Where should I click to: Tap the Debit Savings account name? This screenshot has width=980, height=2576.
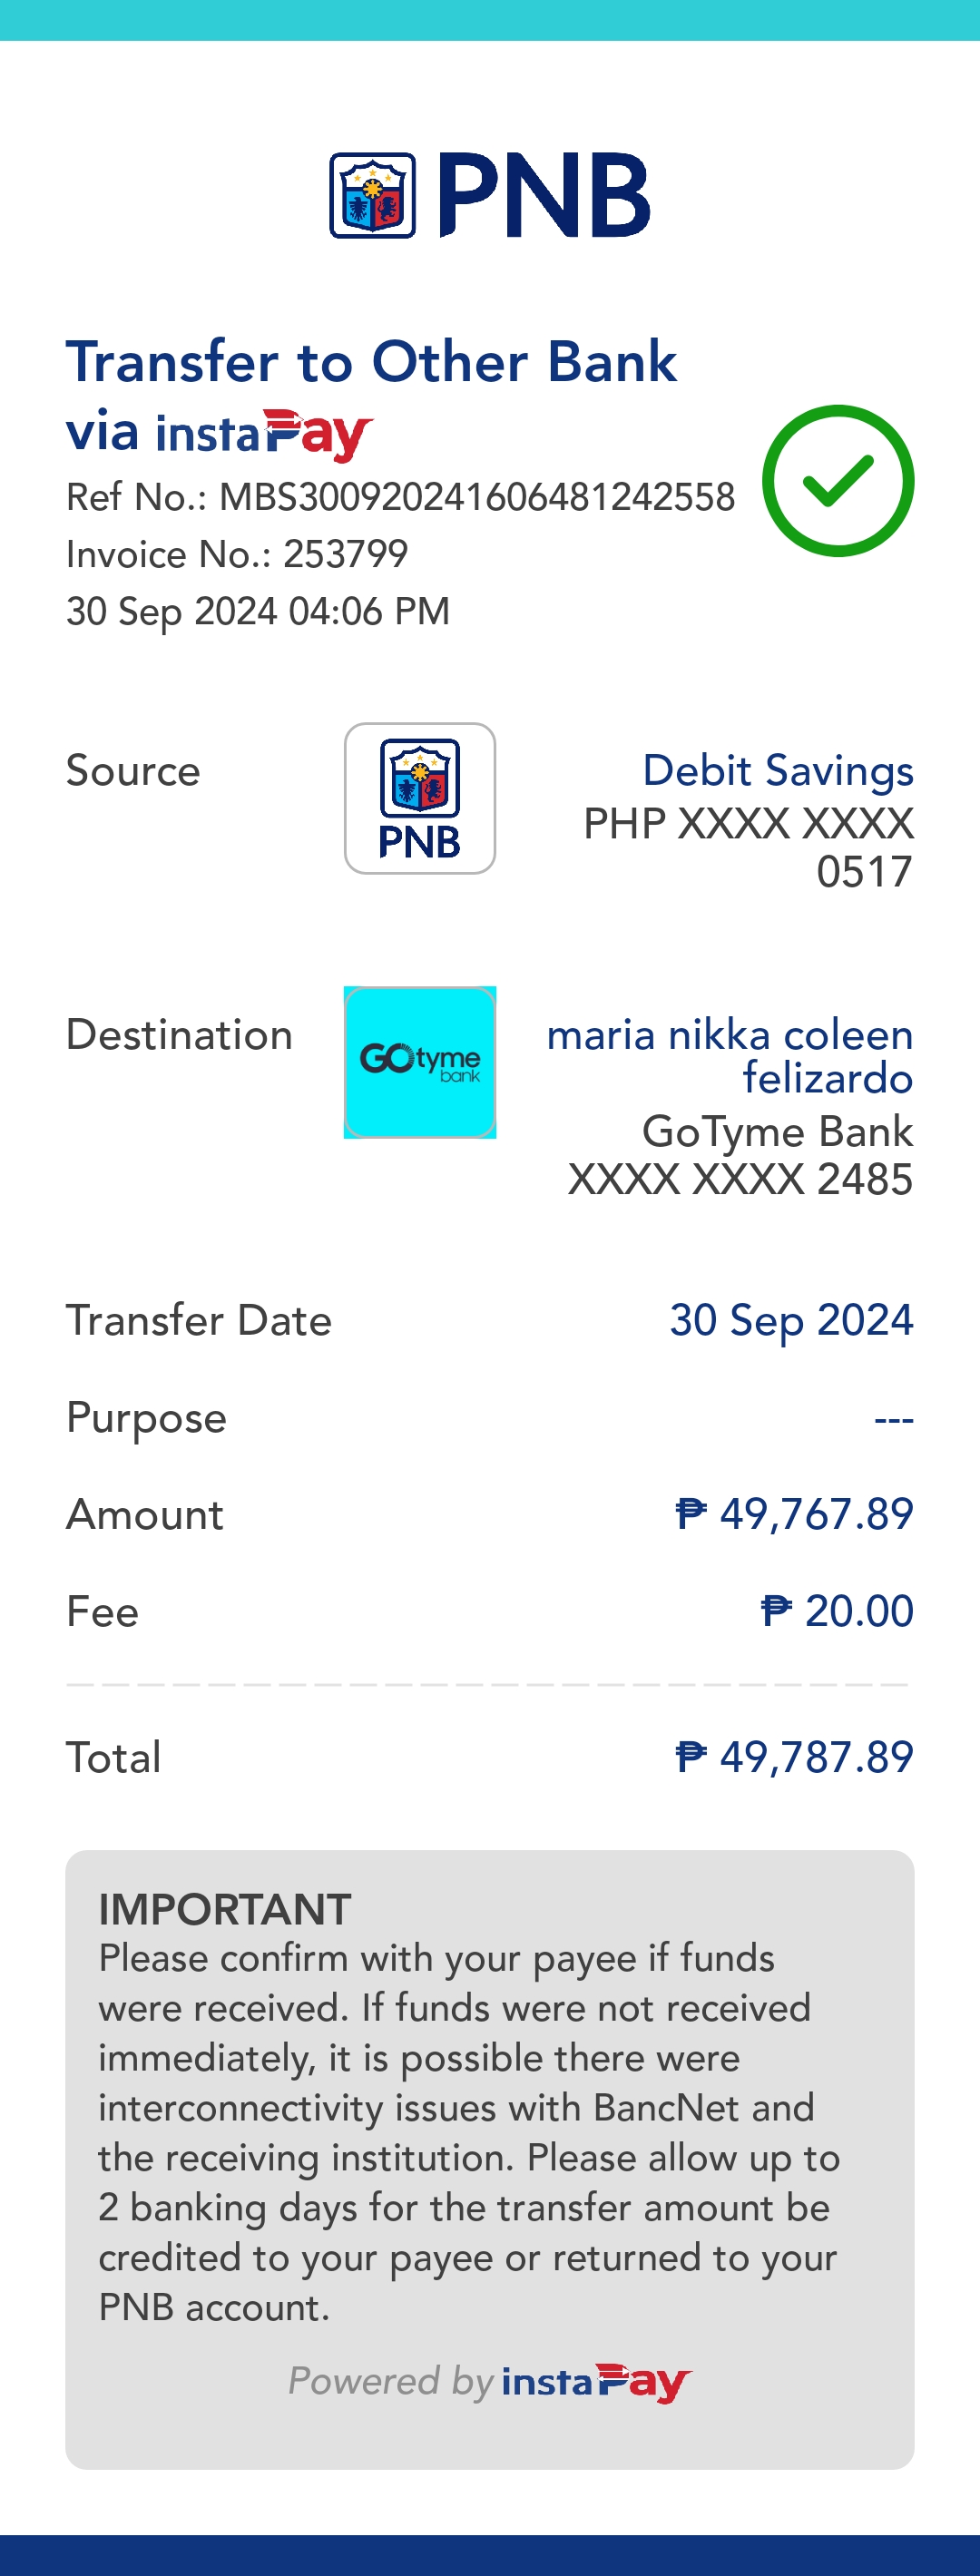point(777,770)
